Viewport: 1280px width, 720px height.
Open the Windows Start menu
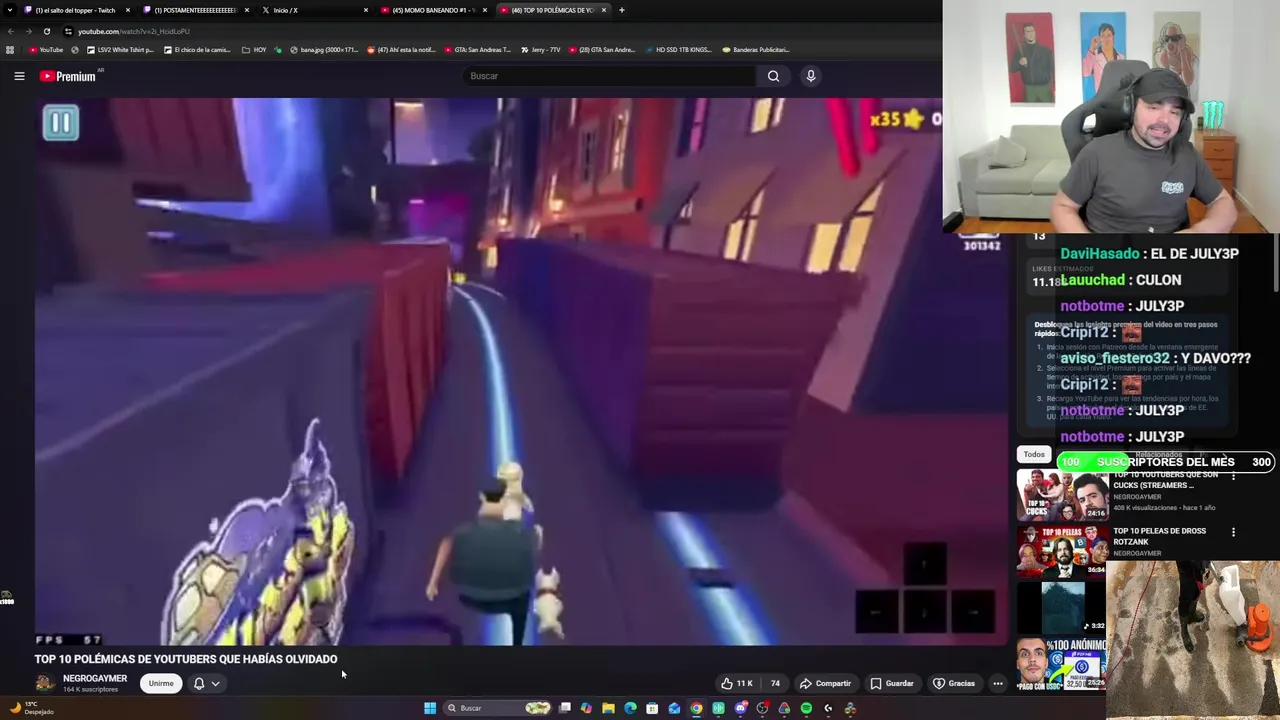430,708
